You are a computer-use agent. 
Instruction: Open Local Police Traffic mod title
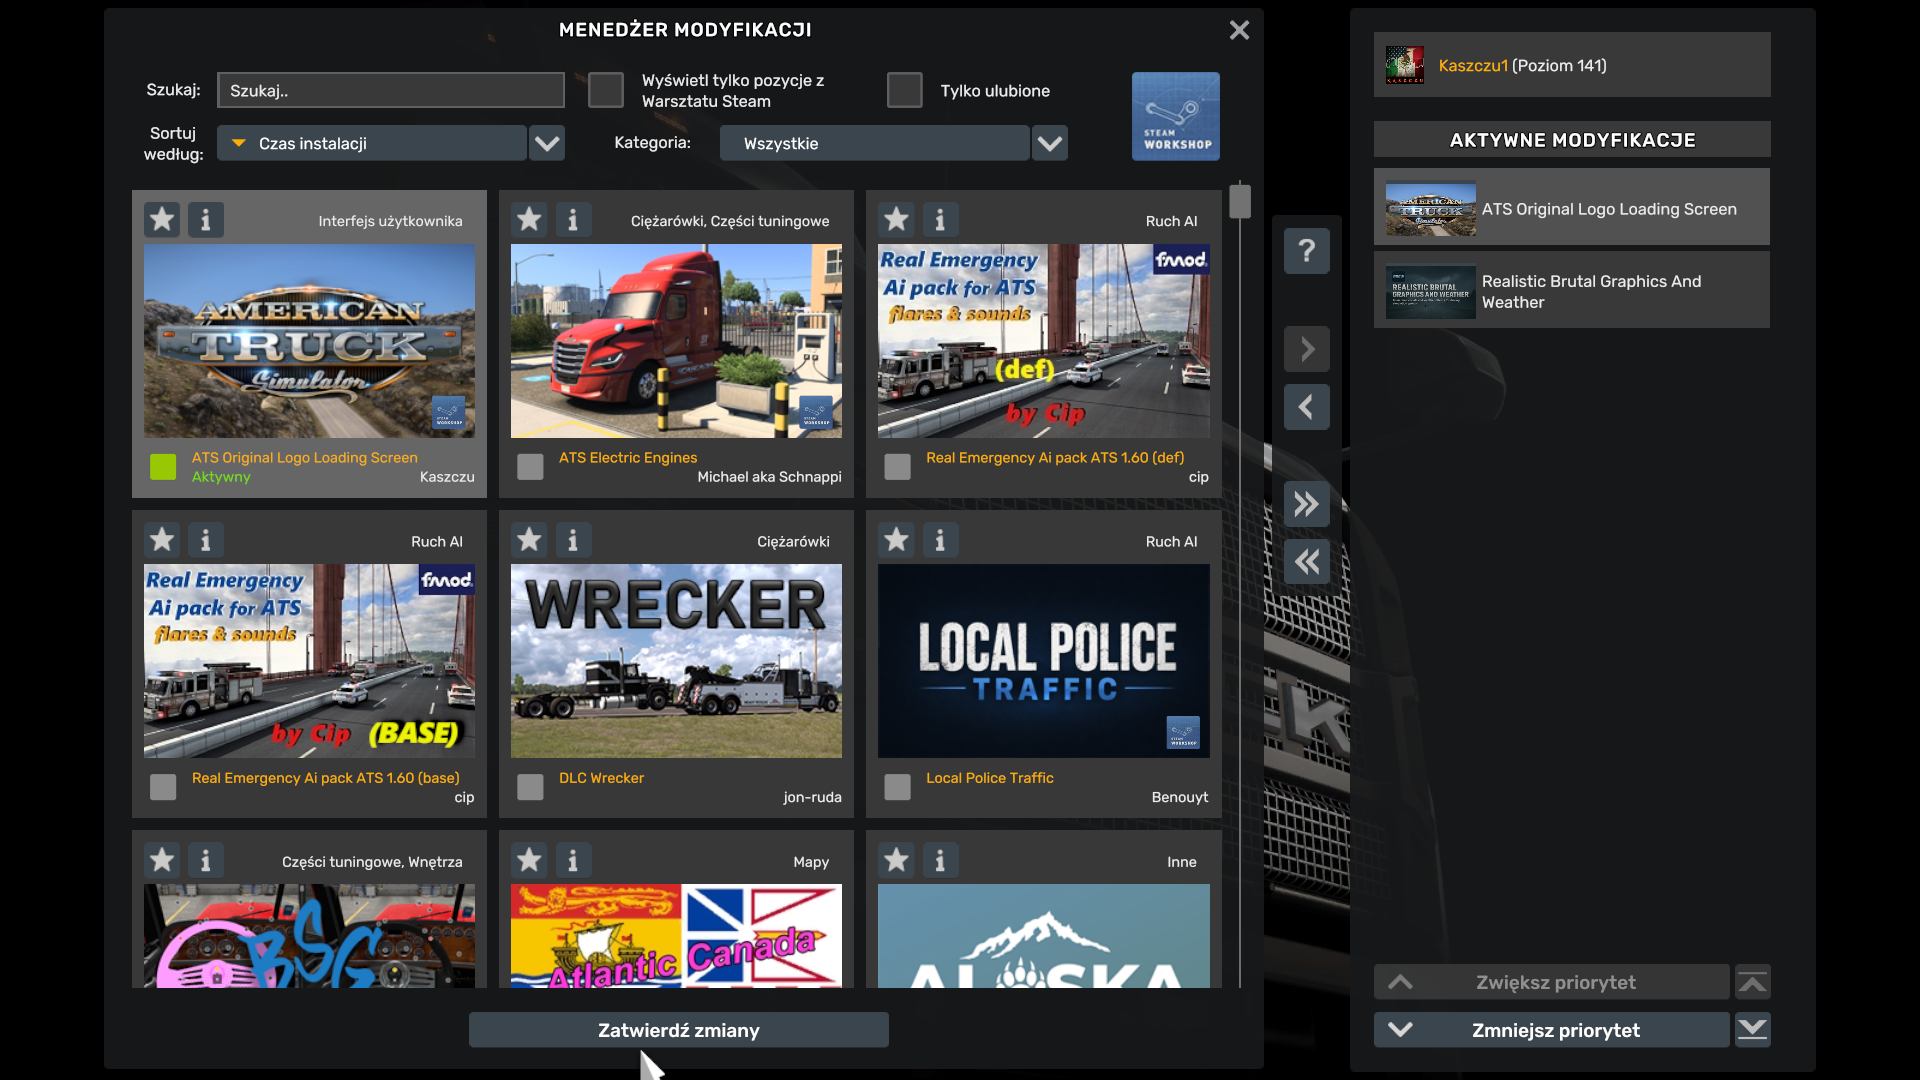(x=990, y=777)
